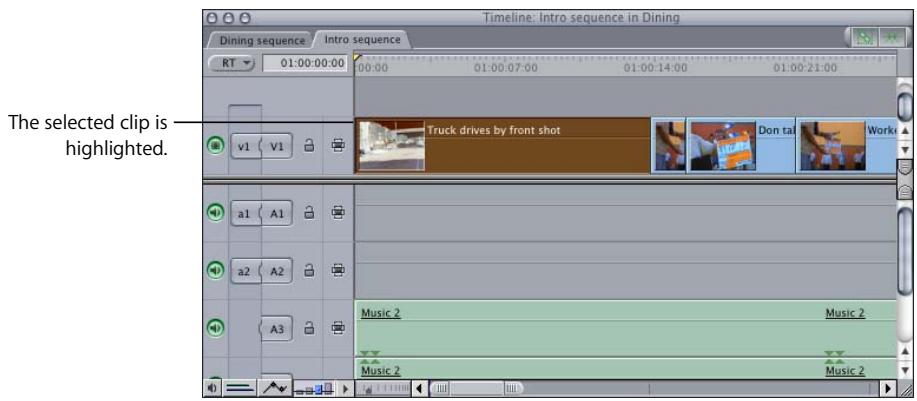Click the A2 destination control
This screenshot has height=401, width=917.
click(x=277, y=271)
